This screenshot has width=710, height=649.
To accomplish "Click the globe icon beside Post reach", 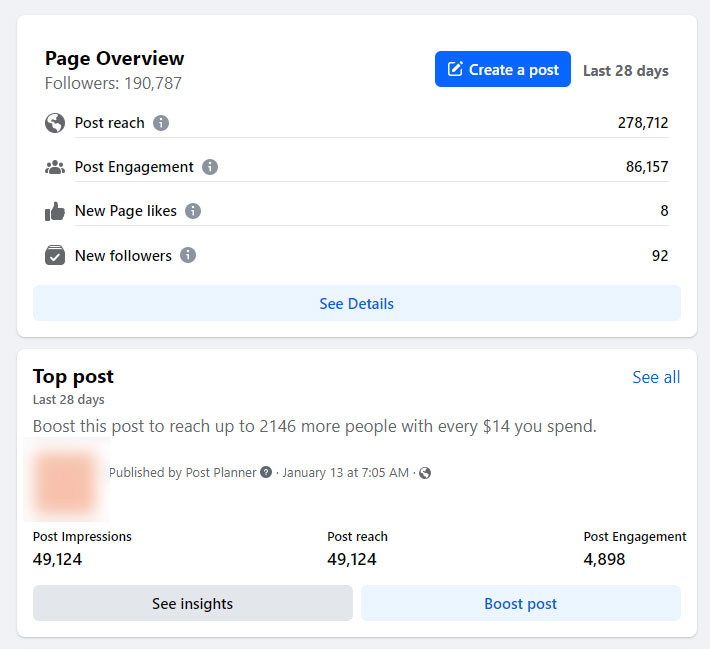I will tap(55, 123).
